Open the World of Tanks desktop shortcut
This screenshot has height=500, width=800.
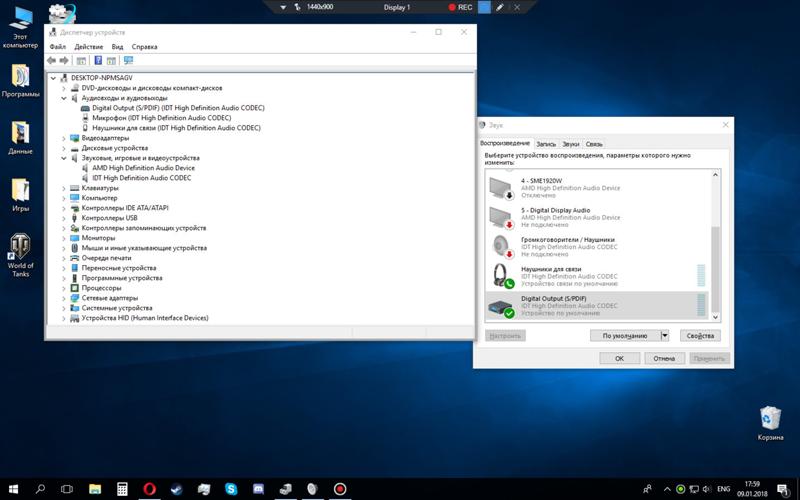point(20,256)
